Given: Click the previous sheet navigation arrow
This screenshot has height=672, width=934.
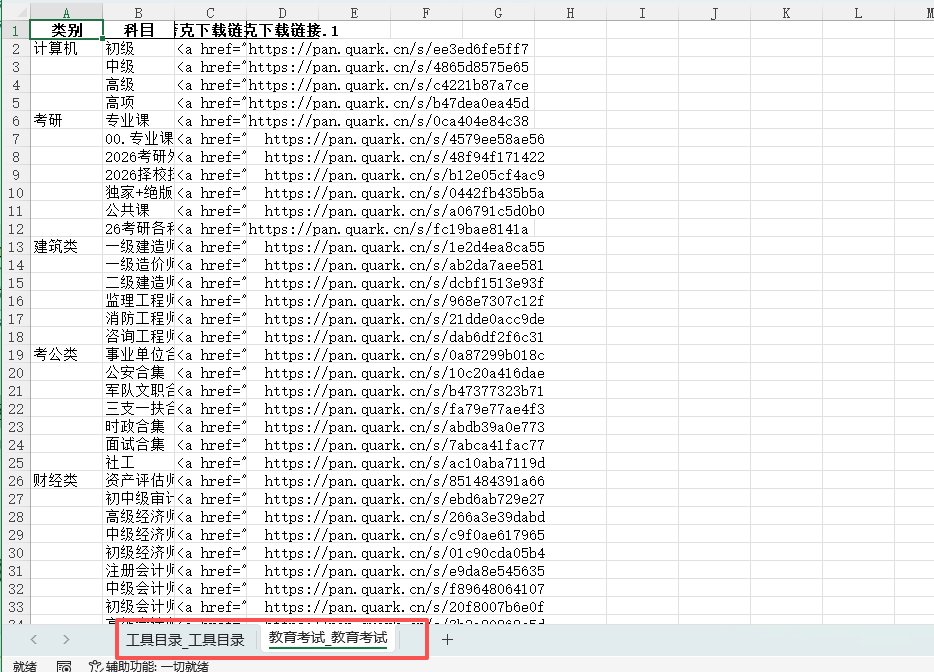Looking at the screenshot, I should click(x=33, y=639).
